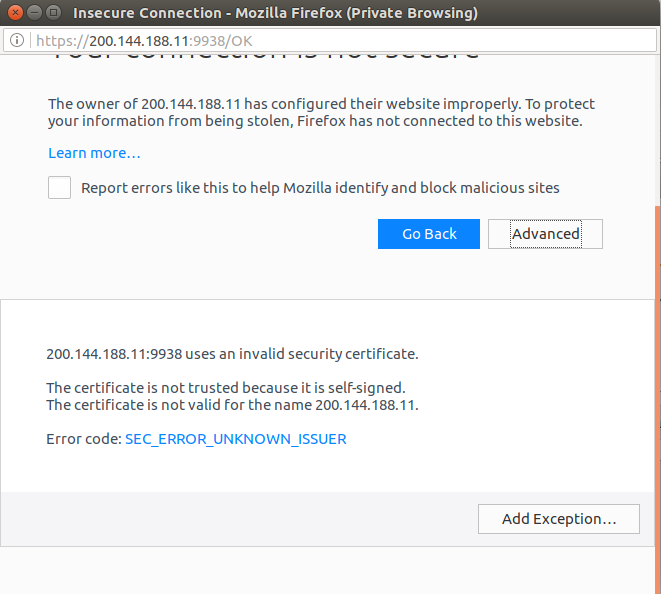661x594 pixels.
Task: Click the 'uses an invalid security certificate' line
Action: (x=232, y=354)
